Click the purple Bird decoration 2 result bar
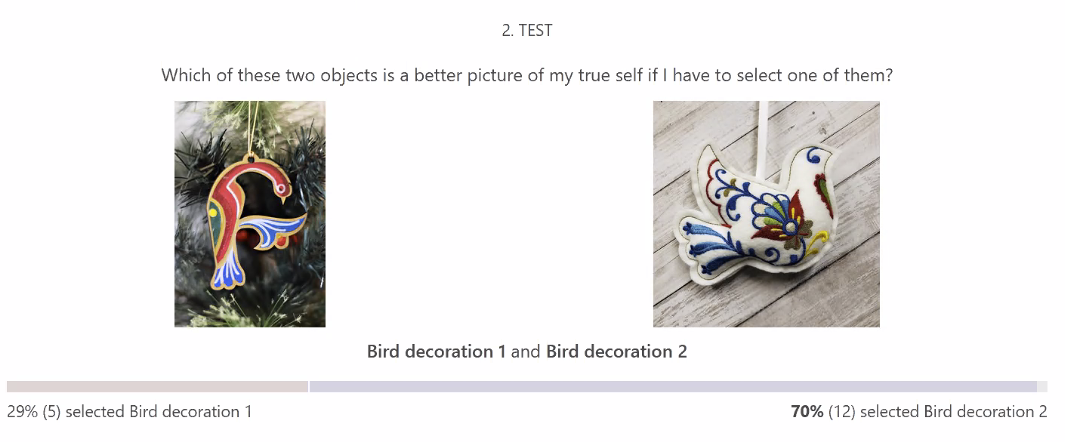 [x=673, y=386]
